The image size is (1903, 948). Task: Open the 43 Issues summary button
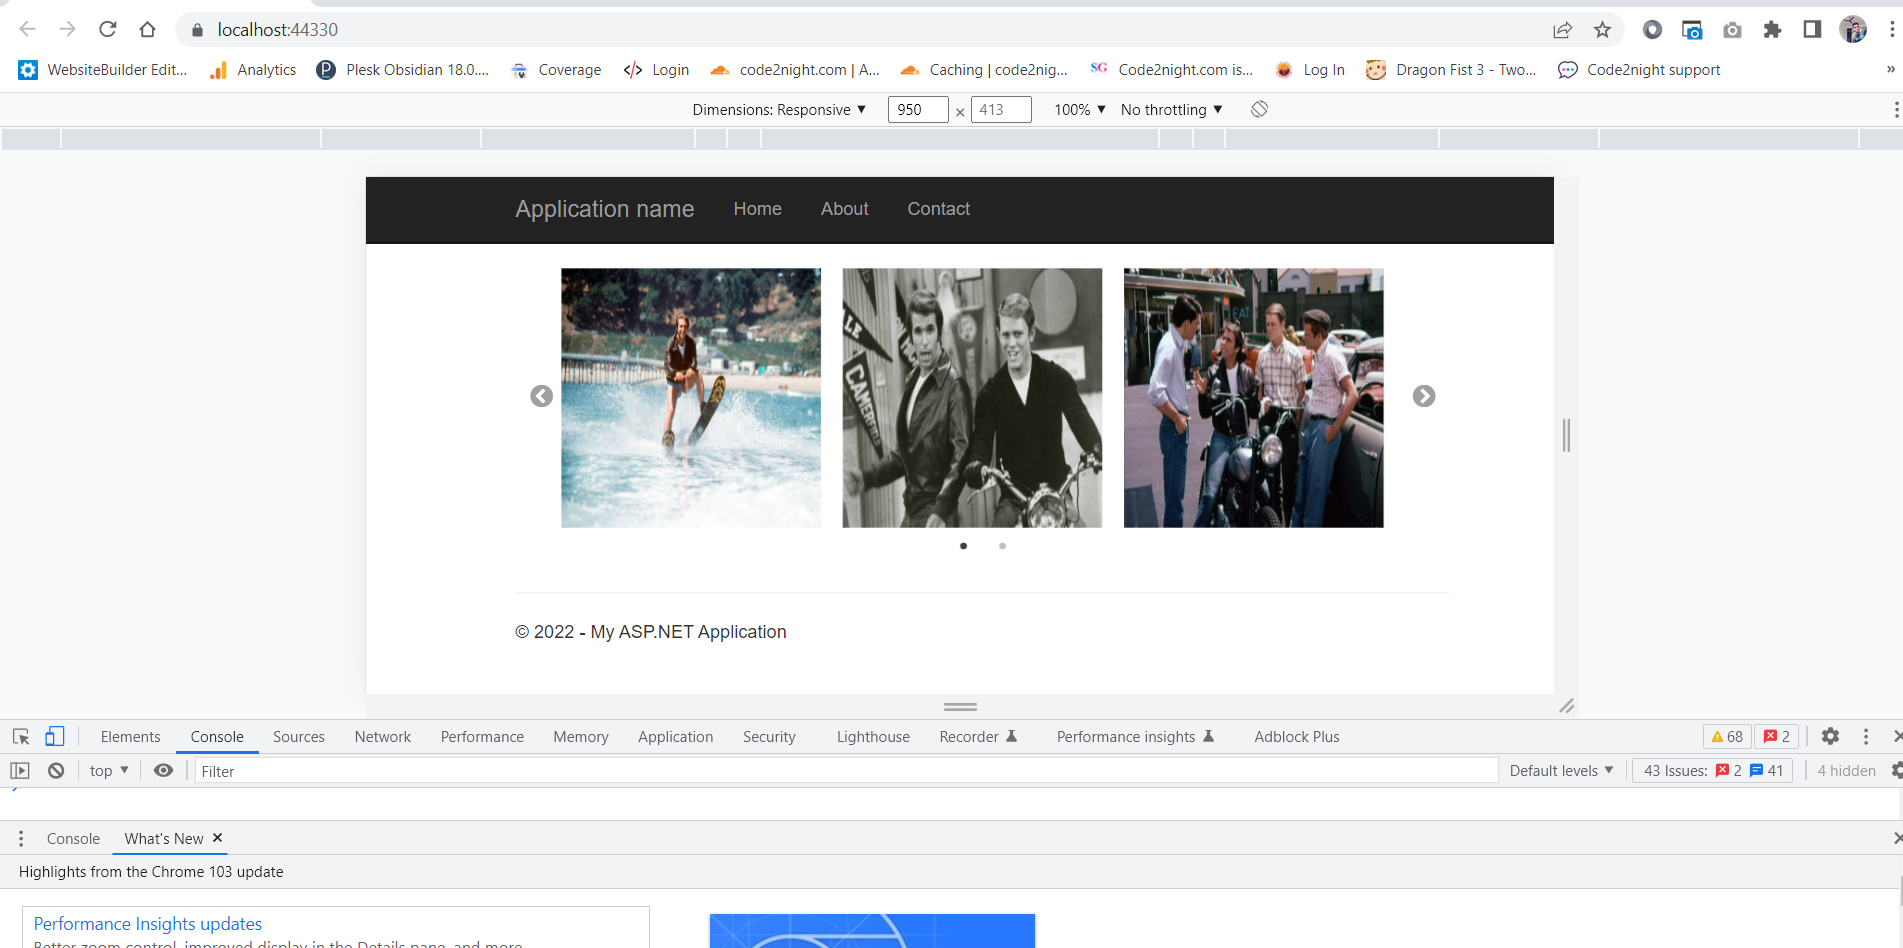point(1713,771)
